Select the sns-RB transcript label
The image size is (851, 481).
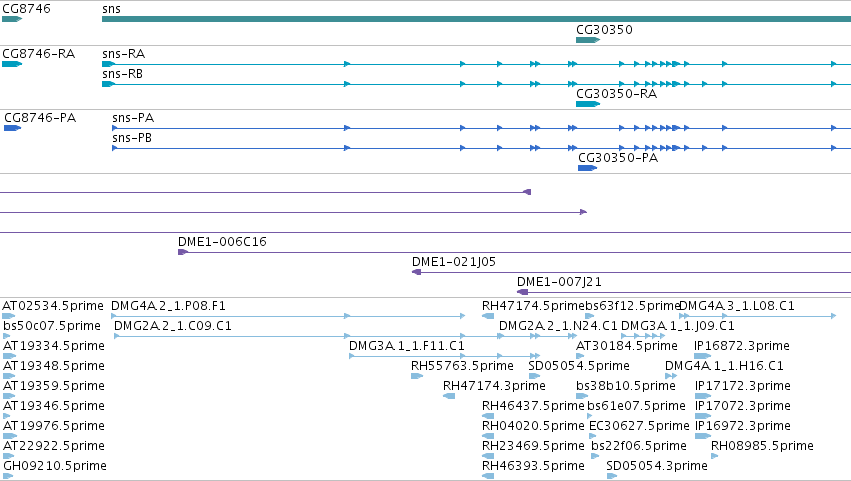[123, 74]
